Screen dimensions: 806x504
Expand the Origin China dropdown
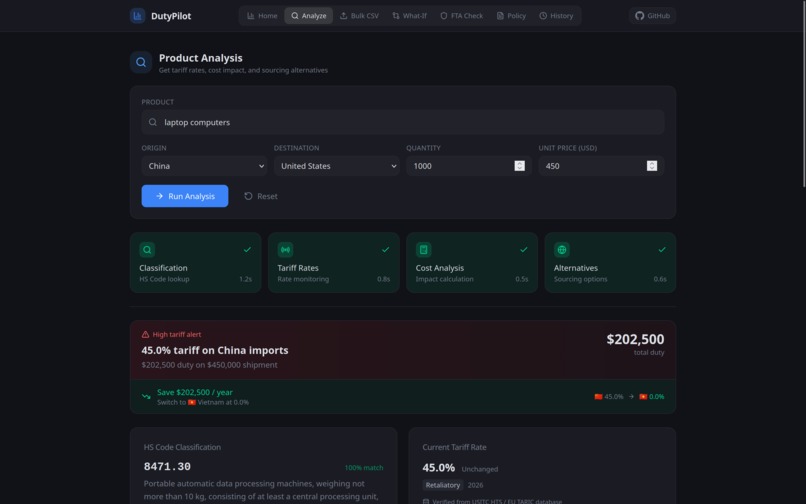click(204, 166)
